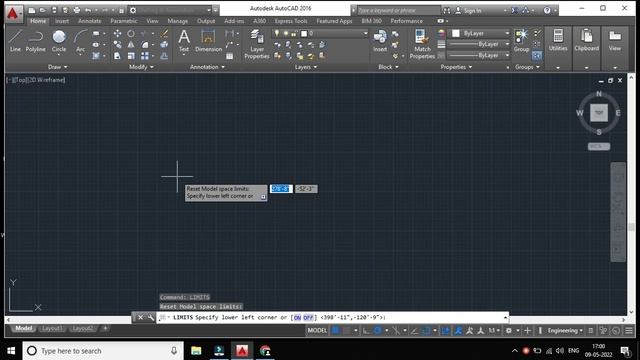Toggle polar tracking in status bar
The height and width of the screenshot is (360, 640).
378,330
